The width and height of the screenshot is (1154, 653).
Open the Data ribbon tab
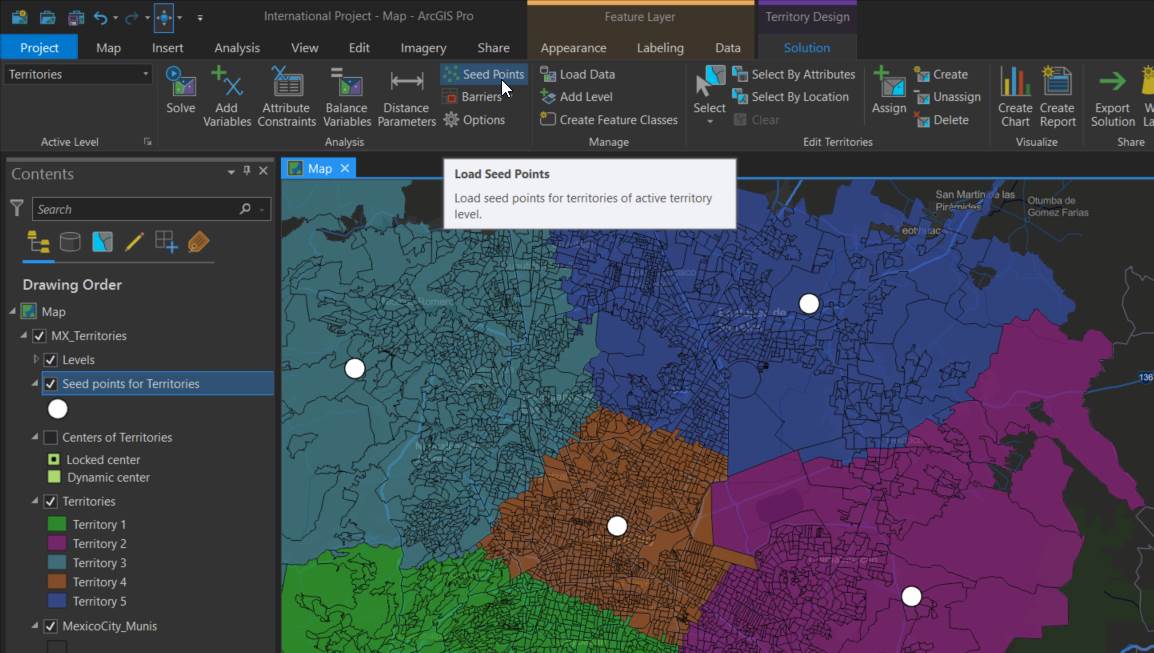click(x=728, y=47)
